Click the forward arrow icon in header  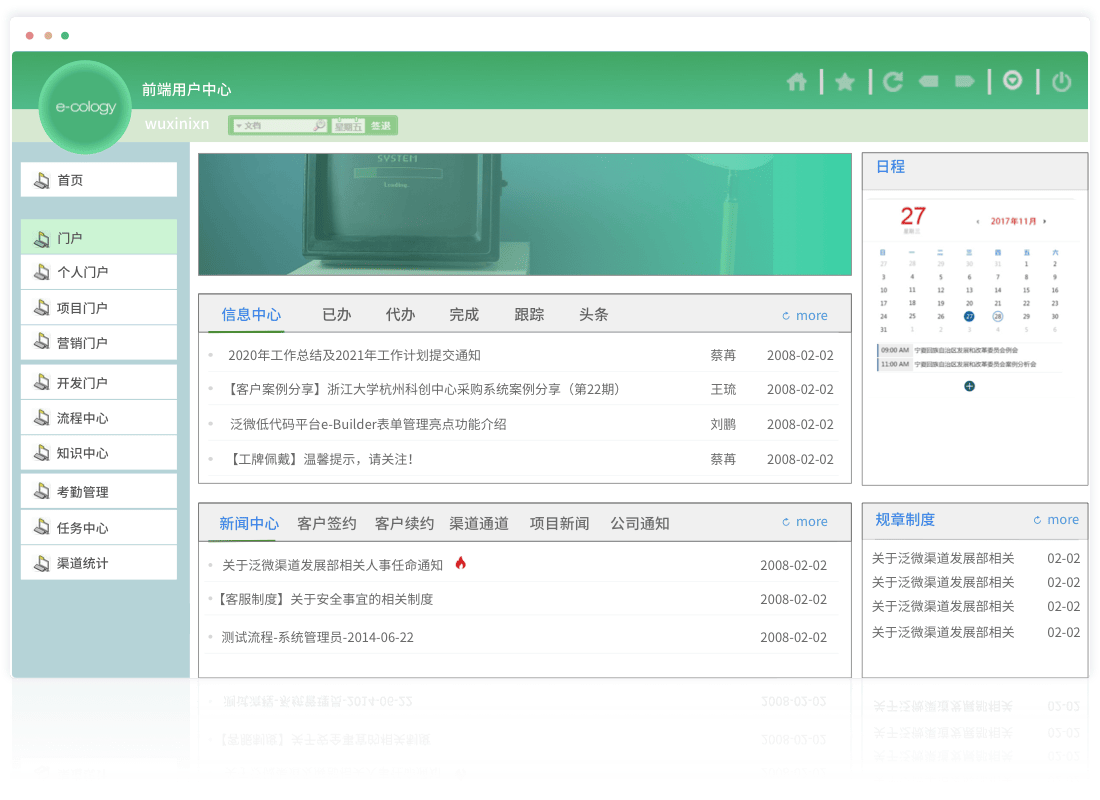tap(965, 81)
